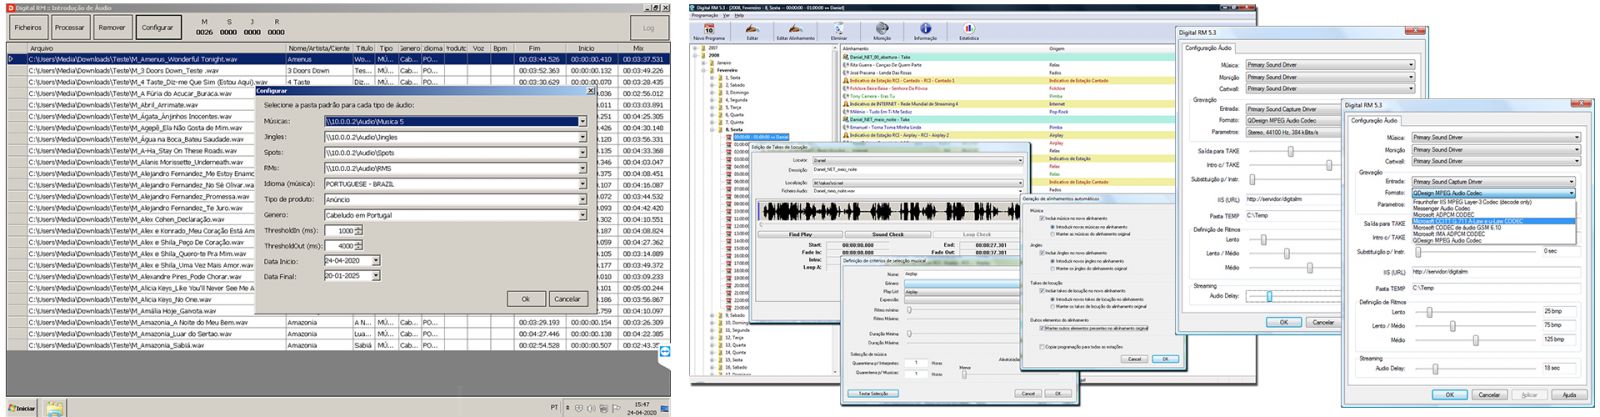Click the Novo Programa calendar icon

[709, 29]
